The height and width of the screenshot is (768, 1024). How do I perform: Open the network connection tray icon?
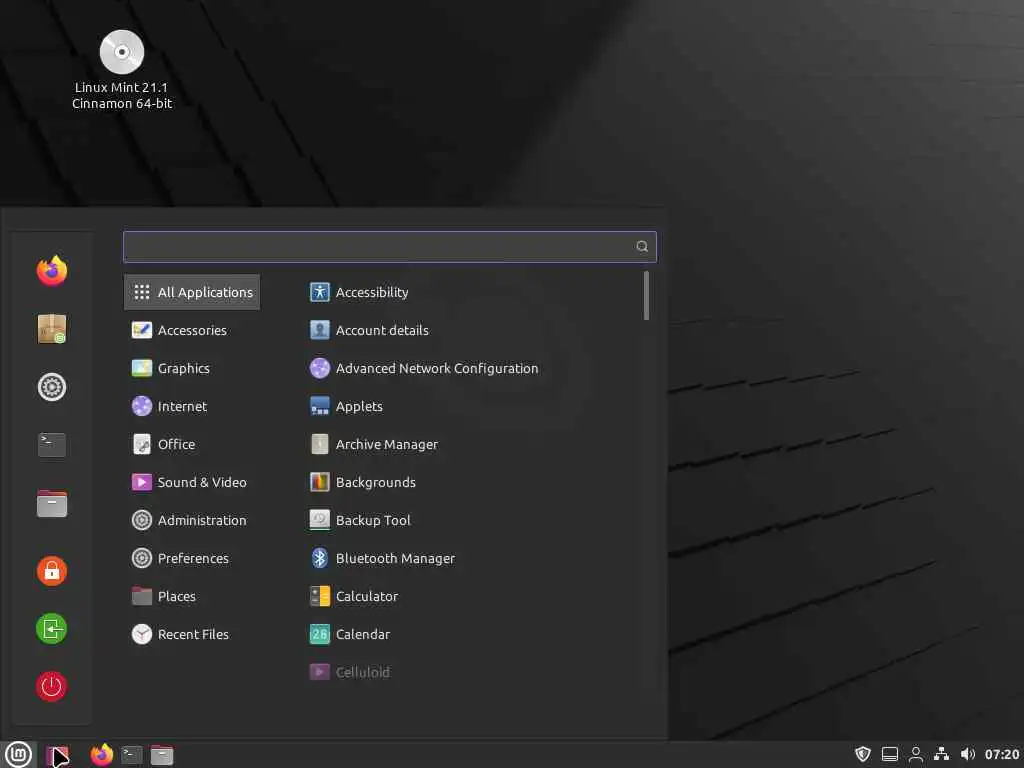[x=941, y=754]
